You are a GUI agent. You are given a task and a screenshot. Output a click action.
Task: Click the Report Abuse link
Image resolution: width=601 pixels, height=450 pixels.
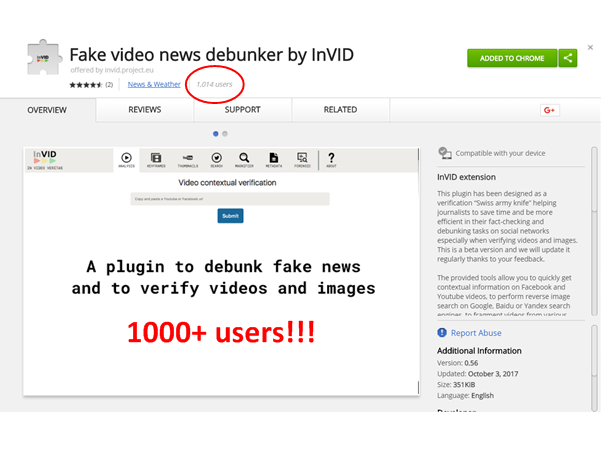[x=476, y=333]
